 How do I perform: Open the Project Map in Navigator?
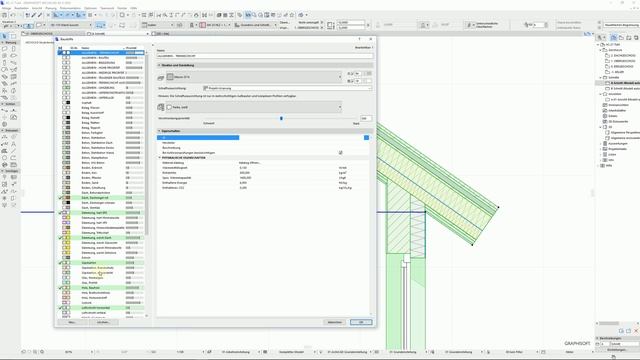pyautogui.click(x=613, y=38)
